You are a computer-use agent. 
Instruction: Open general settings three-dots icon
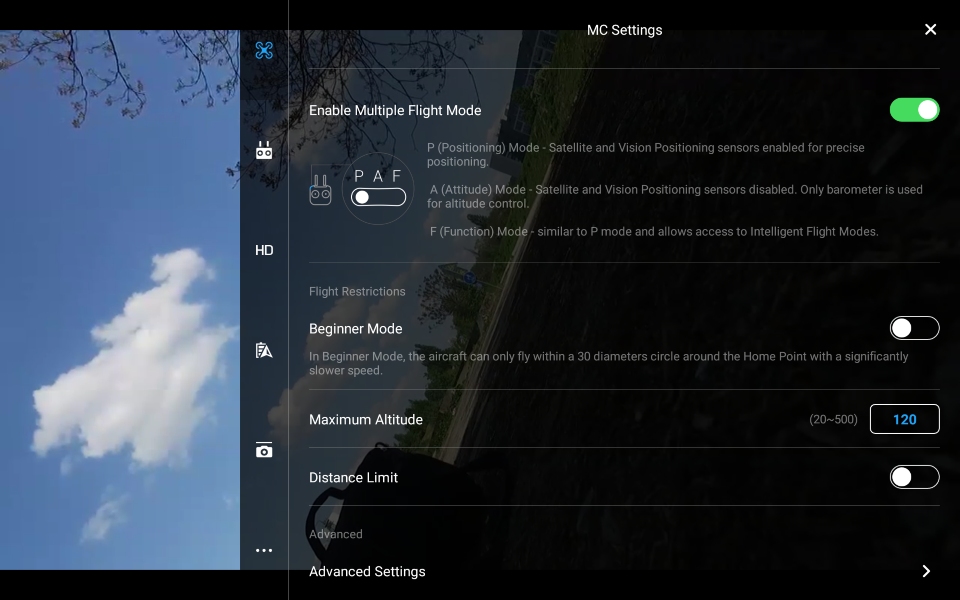click(264, 550)
